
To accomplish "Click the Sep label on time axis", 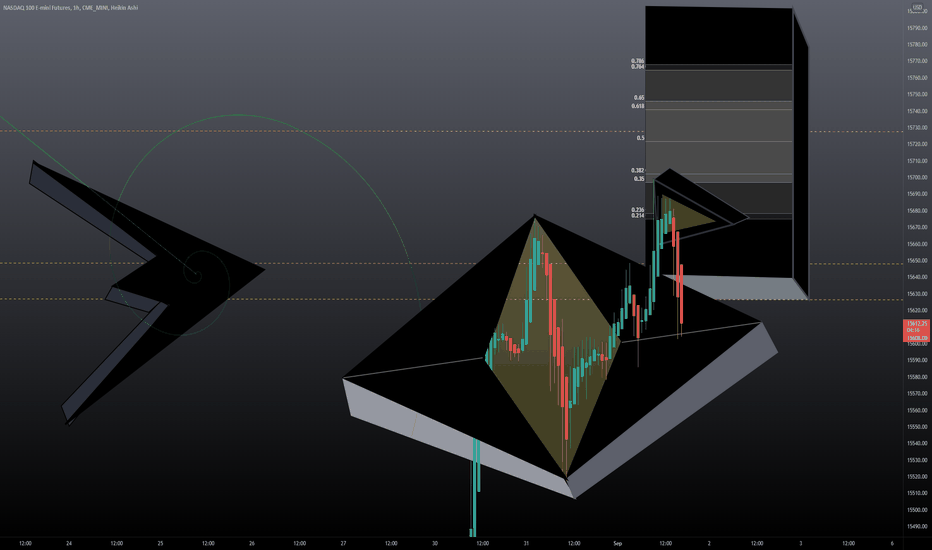I will (x=618, y=543).
